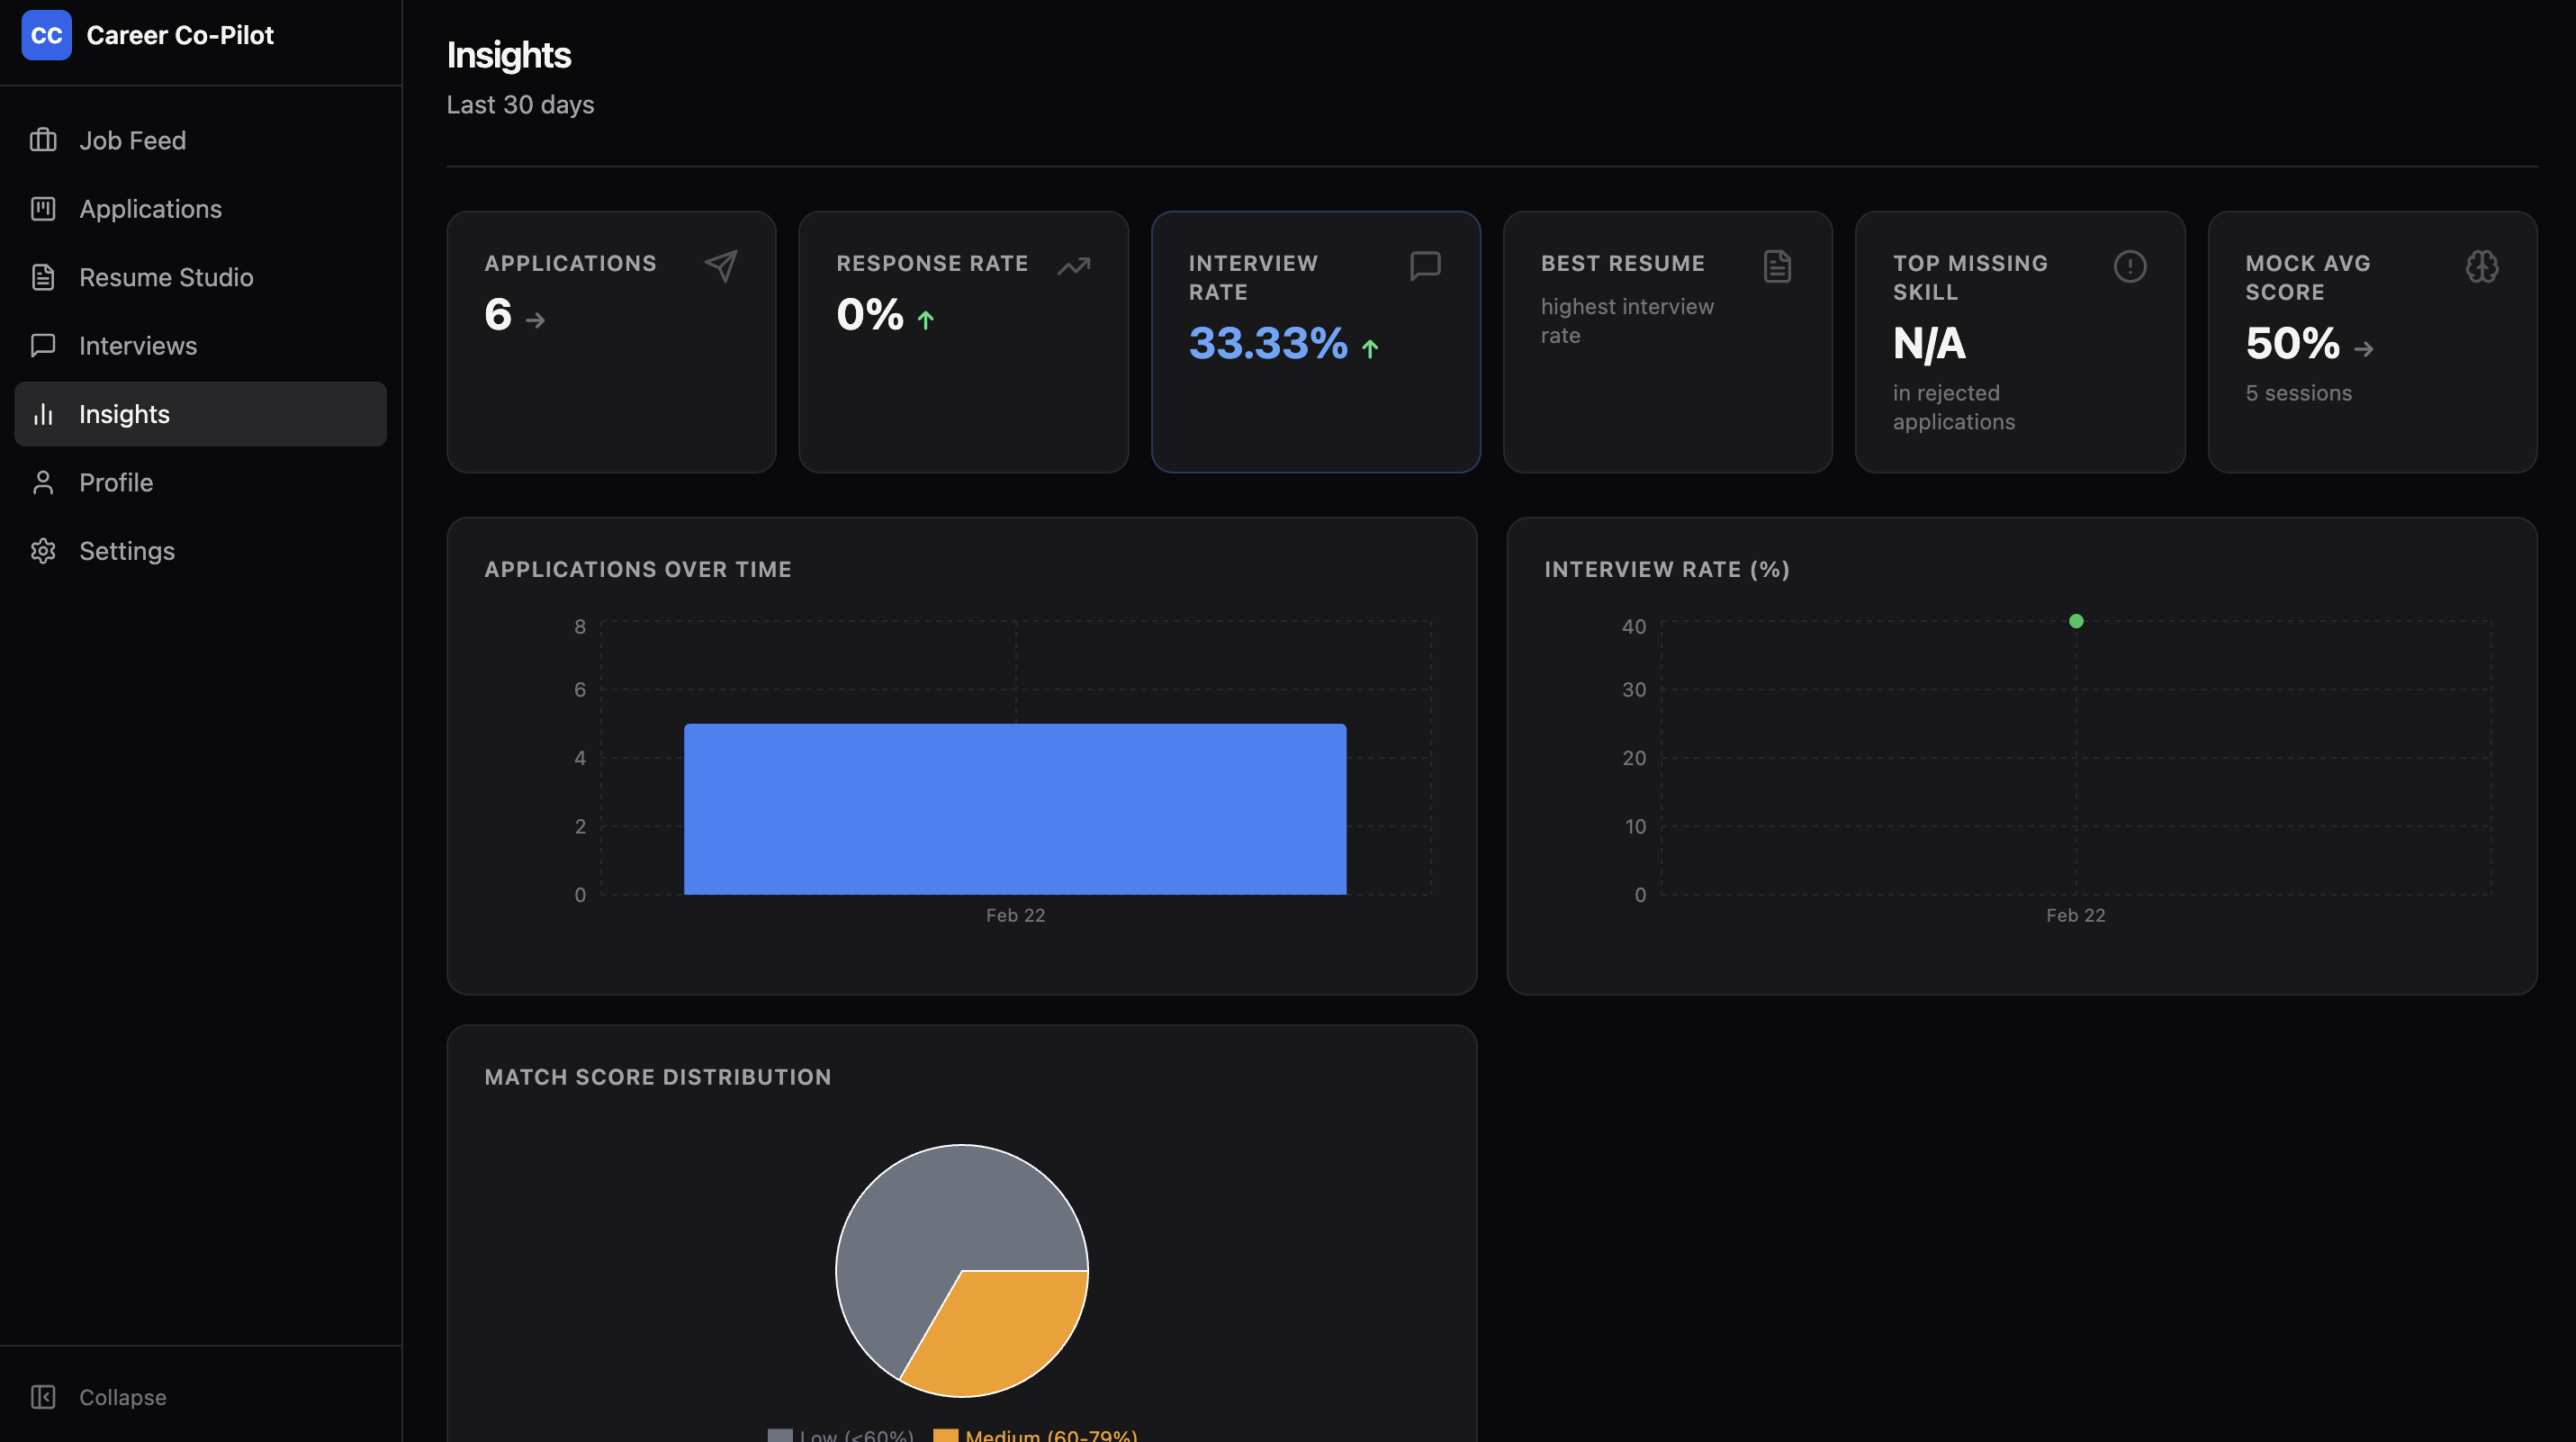Image resolution: width=2576 pixels, height=1442 pixels.
Task: Click the blue Feb 22 bar in applications chart
Action: [1014, 809]
